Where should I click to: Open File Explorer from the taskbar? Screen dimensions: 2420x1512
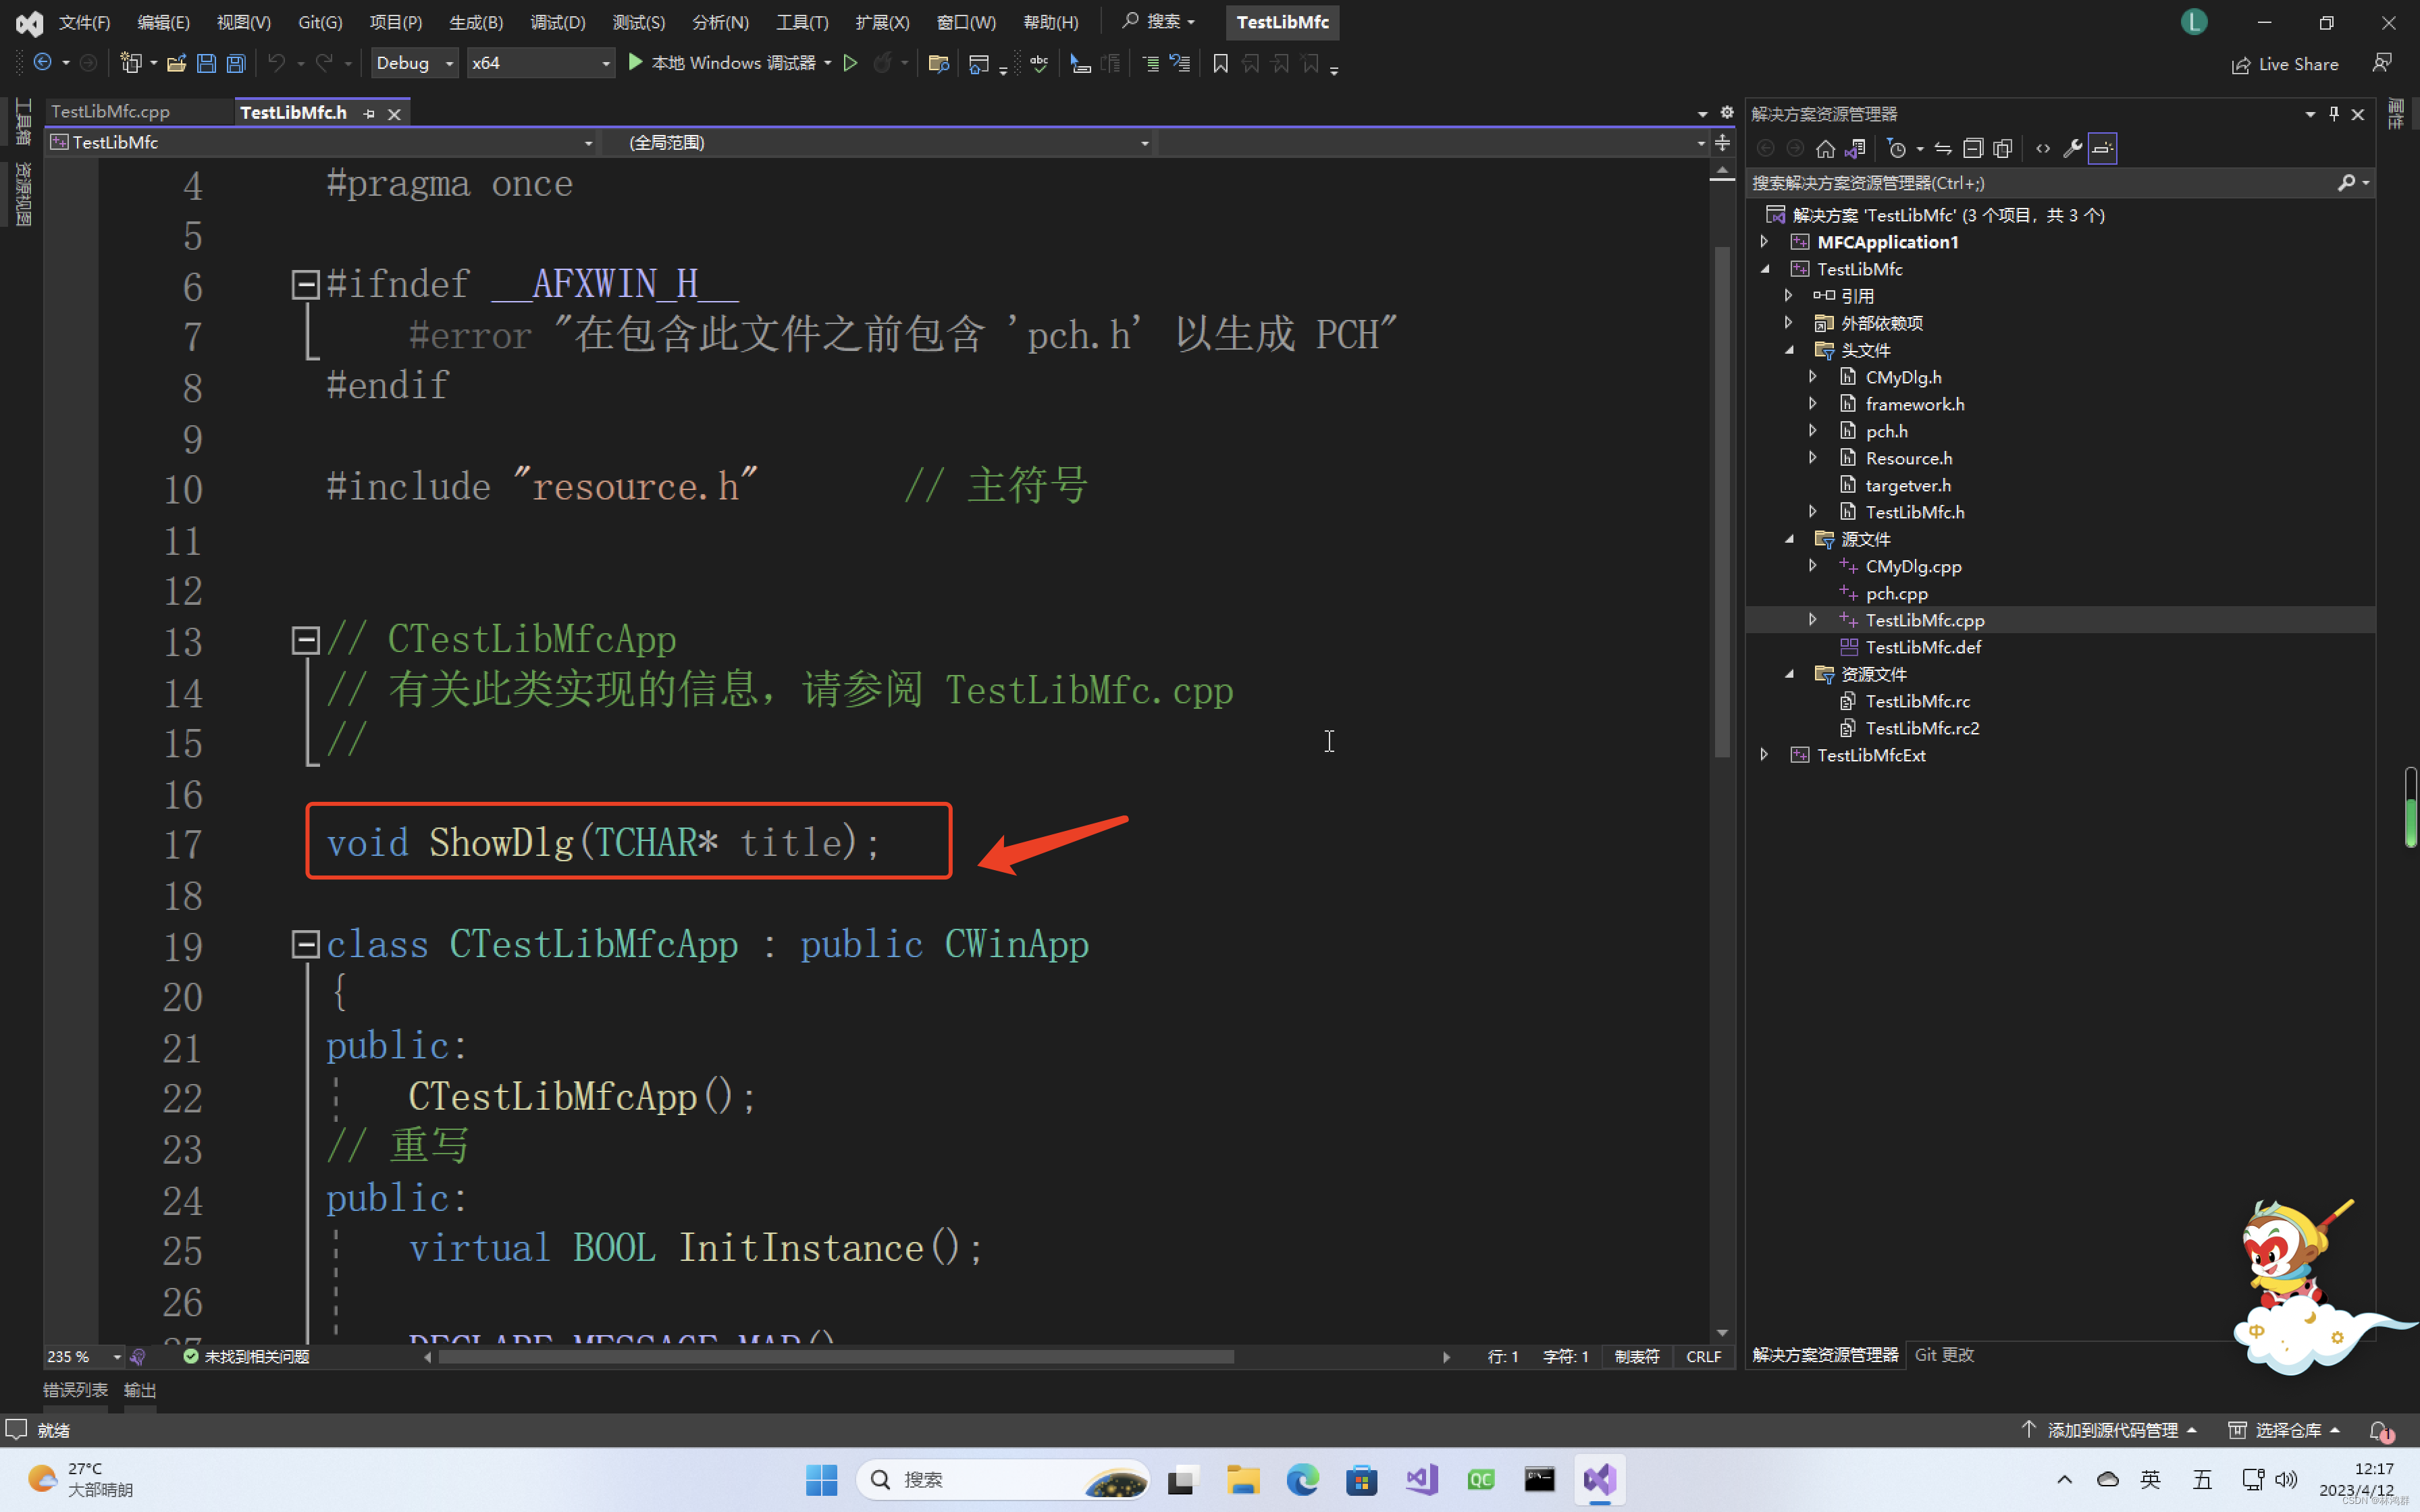(x=1243, y=1480)
